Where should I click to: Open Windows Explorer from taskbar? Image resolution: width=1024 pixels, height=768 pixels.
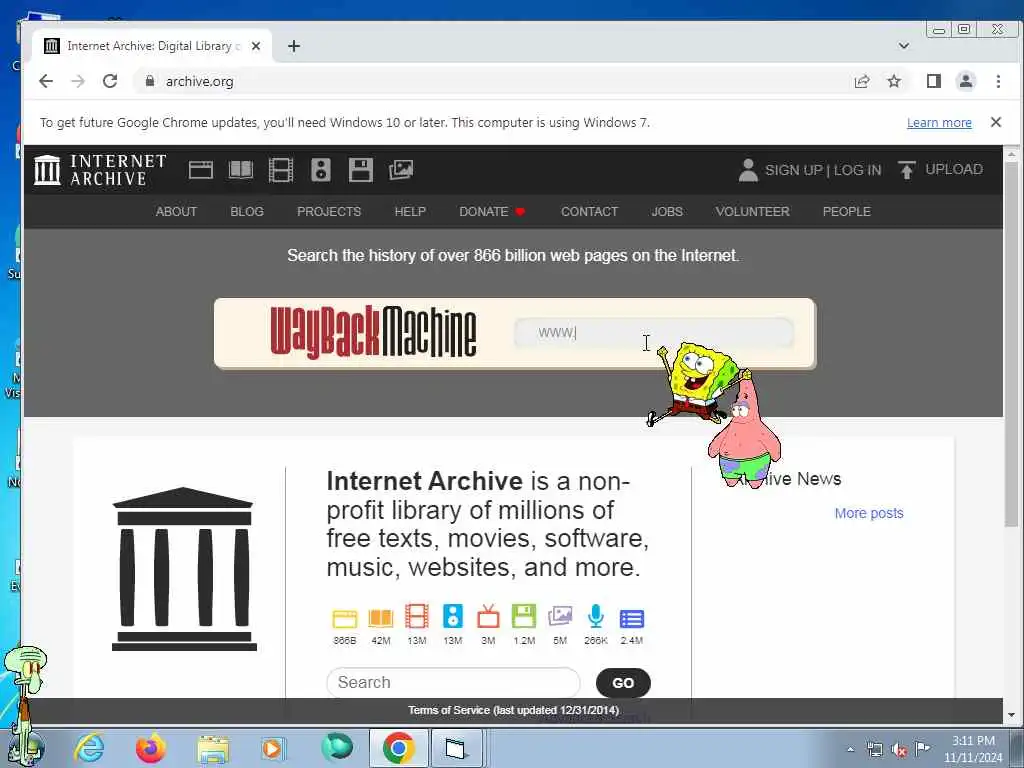213,749
